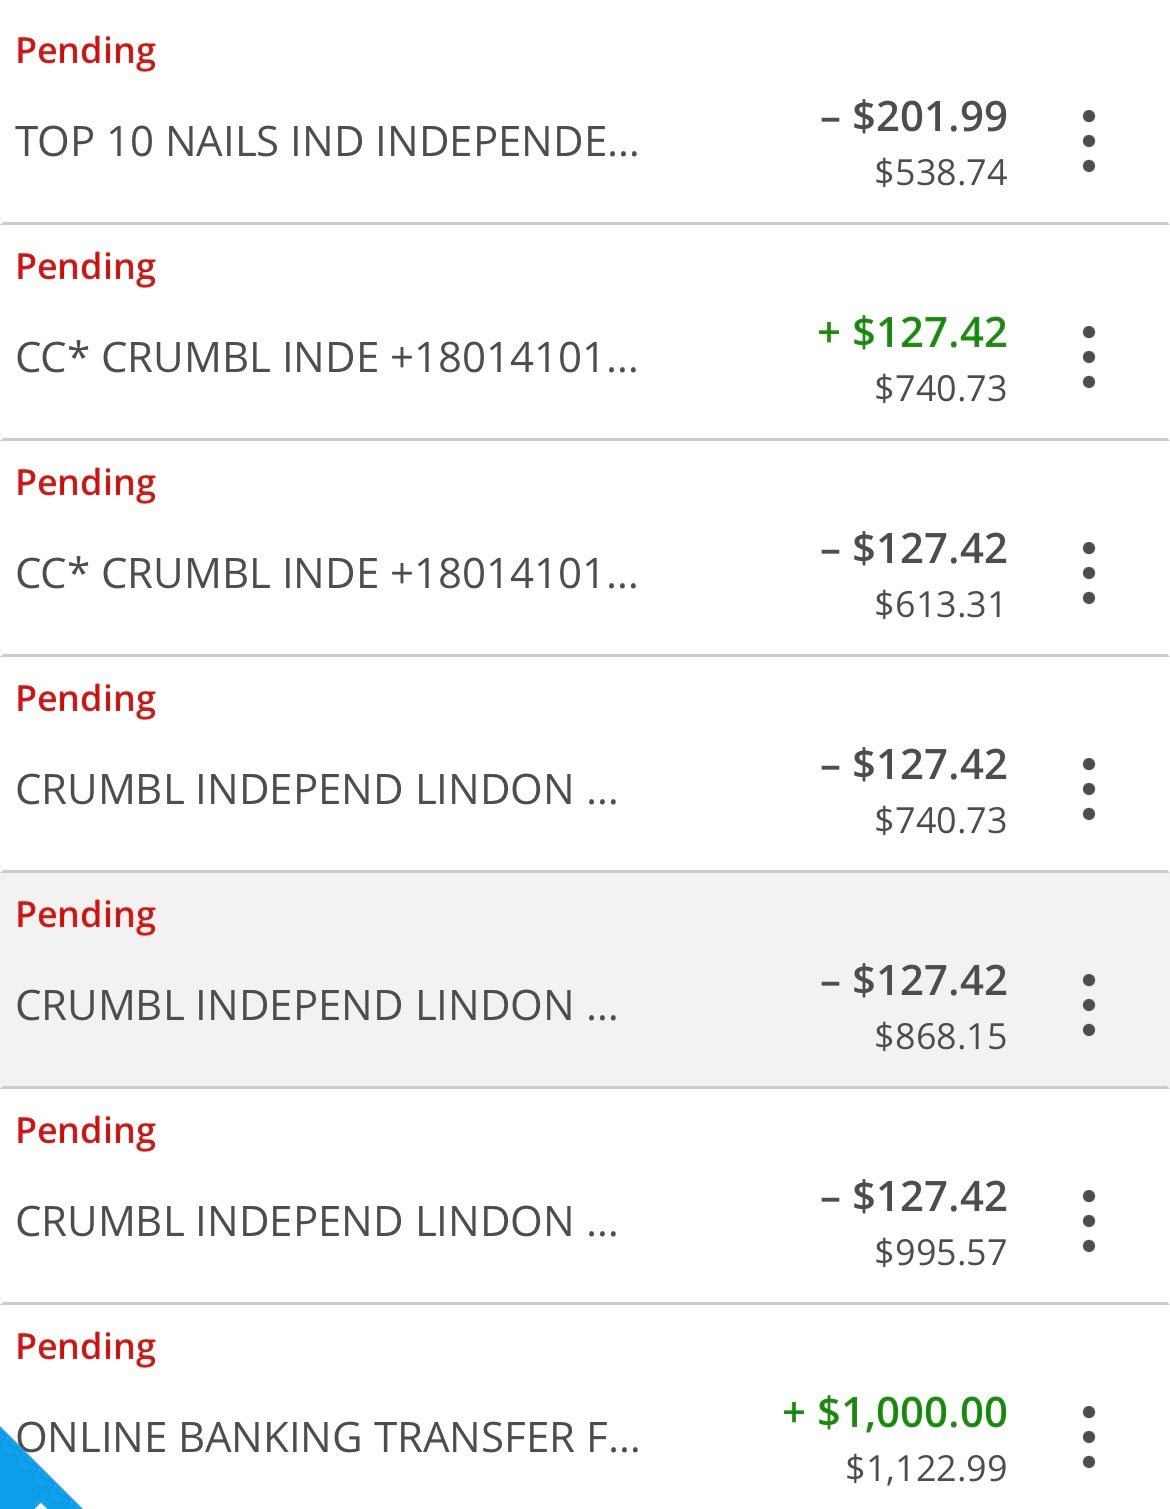Screen dimensions: 1170x1509
Task: Tap three-dot menu beside $613.31 balance
Action: tap(1089, 573)
